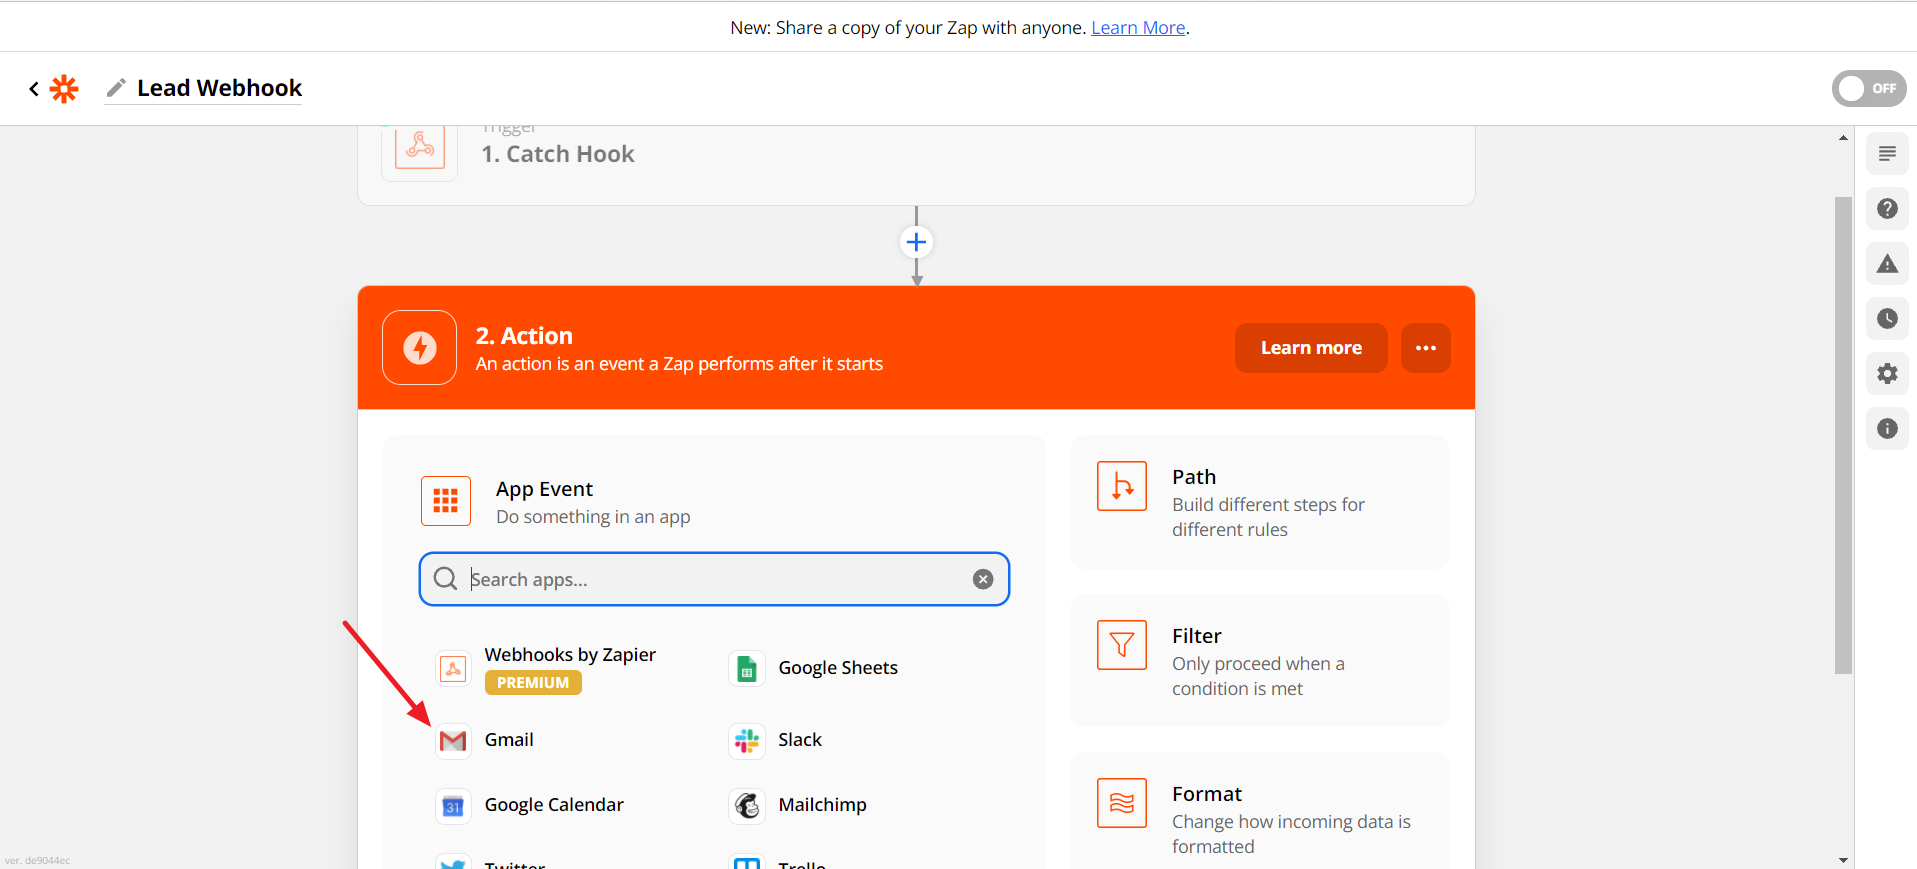Select the Format option card
Viewport: 1917px width, 869px height.
click(1259, 811)
